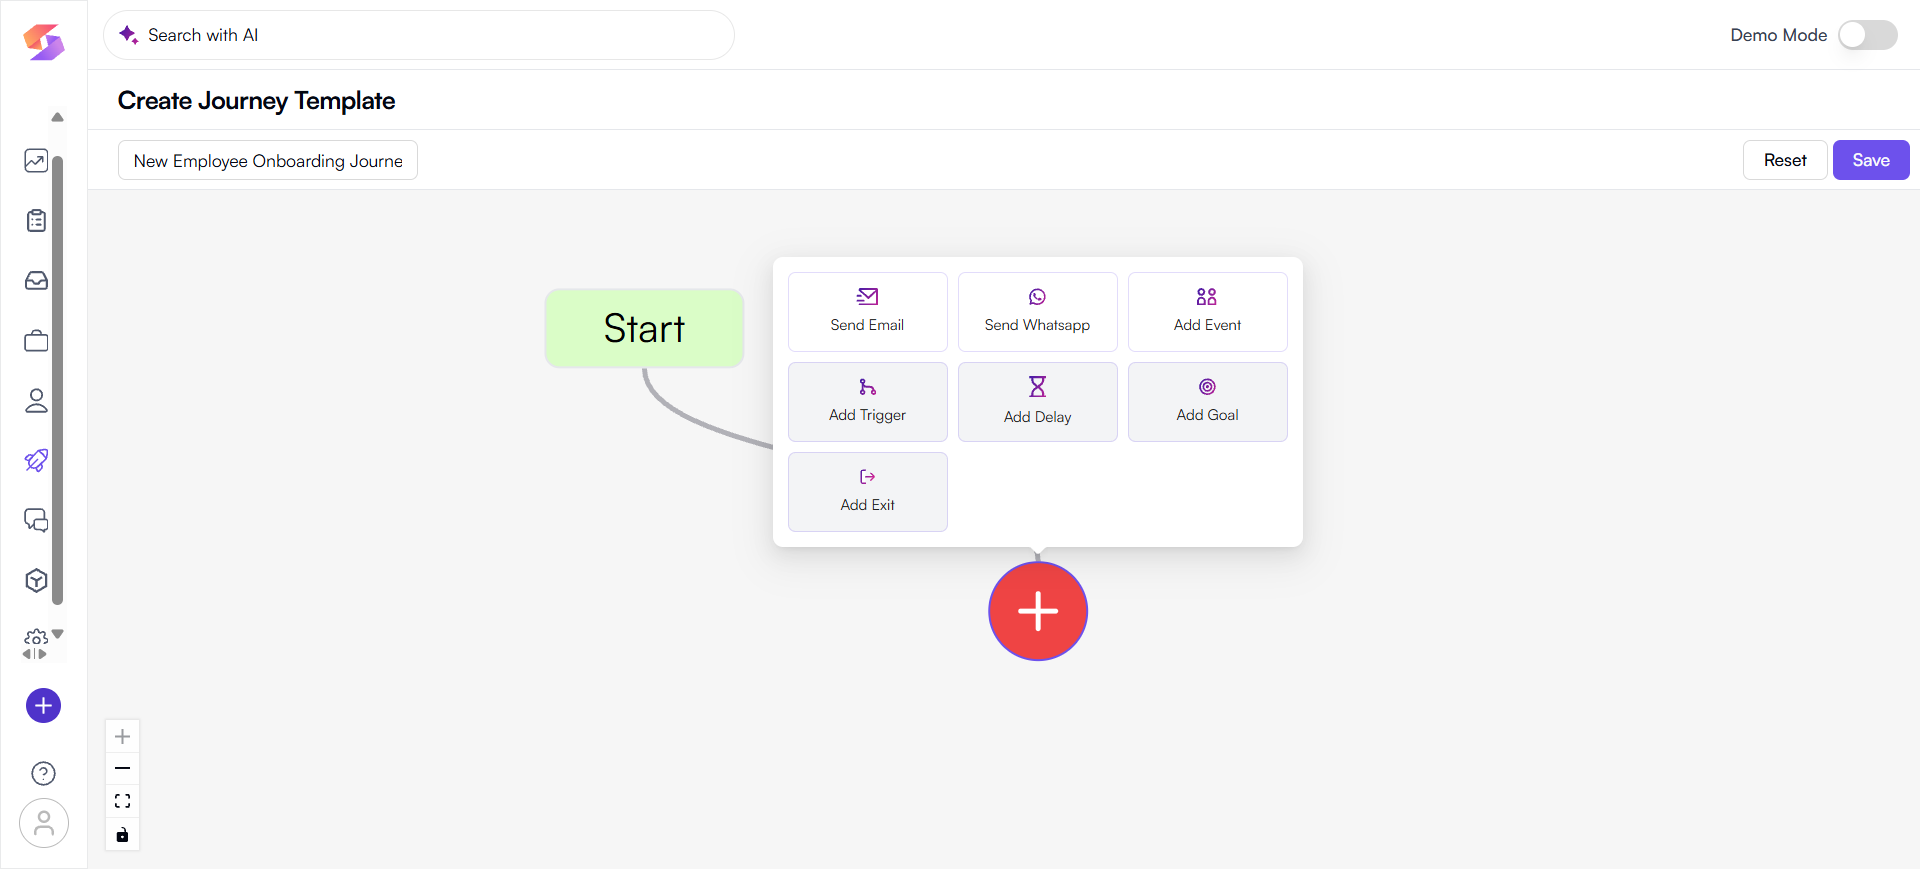Viewport: 1920px width, 869px height.
Task: Open the rocket journeys sidebar icon
Action: [x=36, y=461]
